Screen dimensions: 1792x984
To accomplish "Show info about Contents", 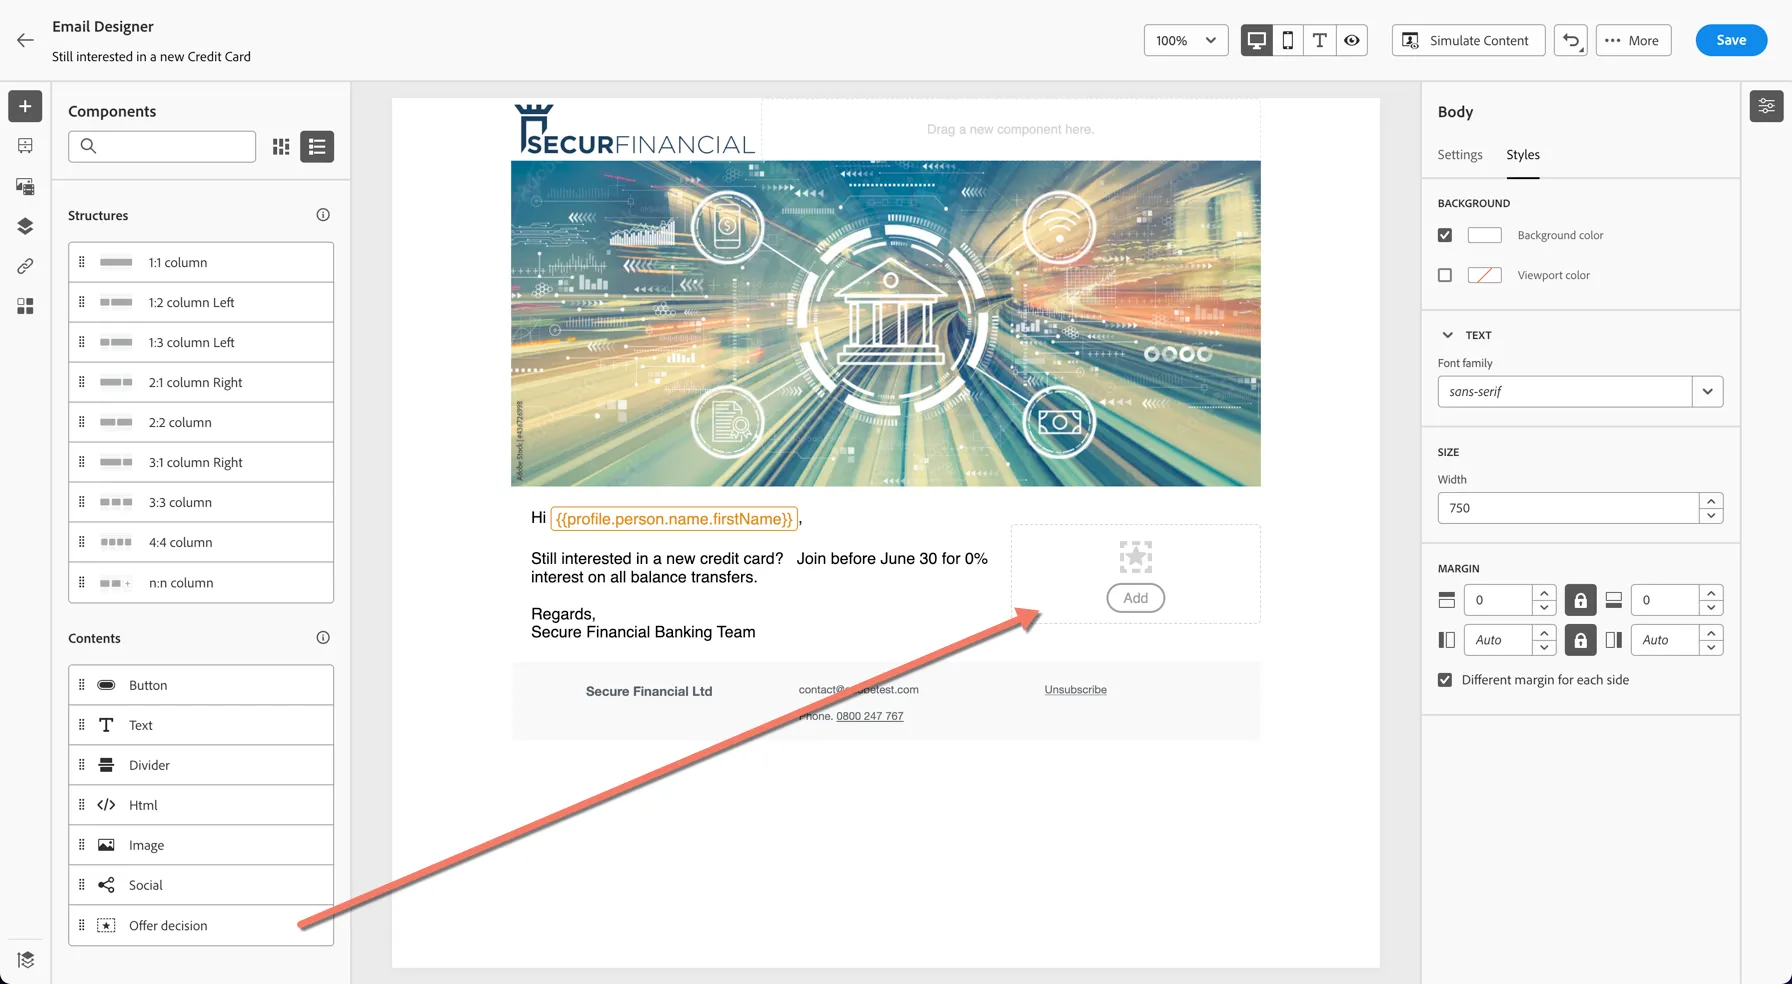I will (323, 638).
